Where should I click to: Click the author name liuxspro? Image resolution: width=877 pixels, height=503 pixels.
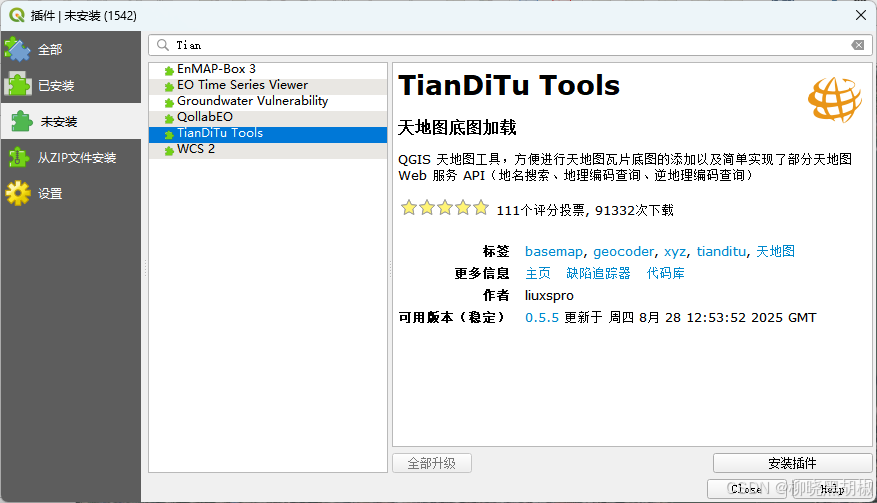click(x=549, y=295)
